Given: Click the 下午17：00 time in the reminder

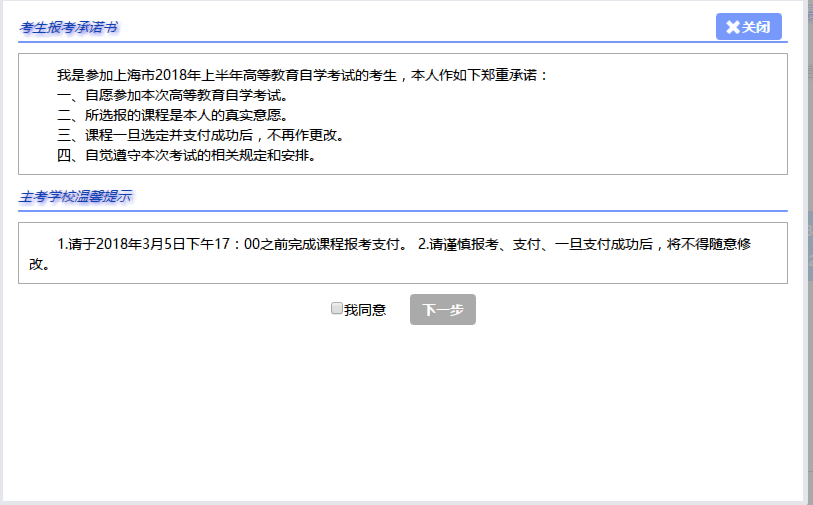Looking at the screenshot, I should [x=229, y=244].
